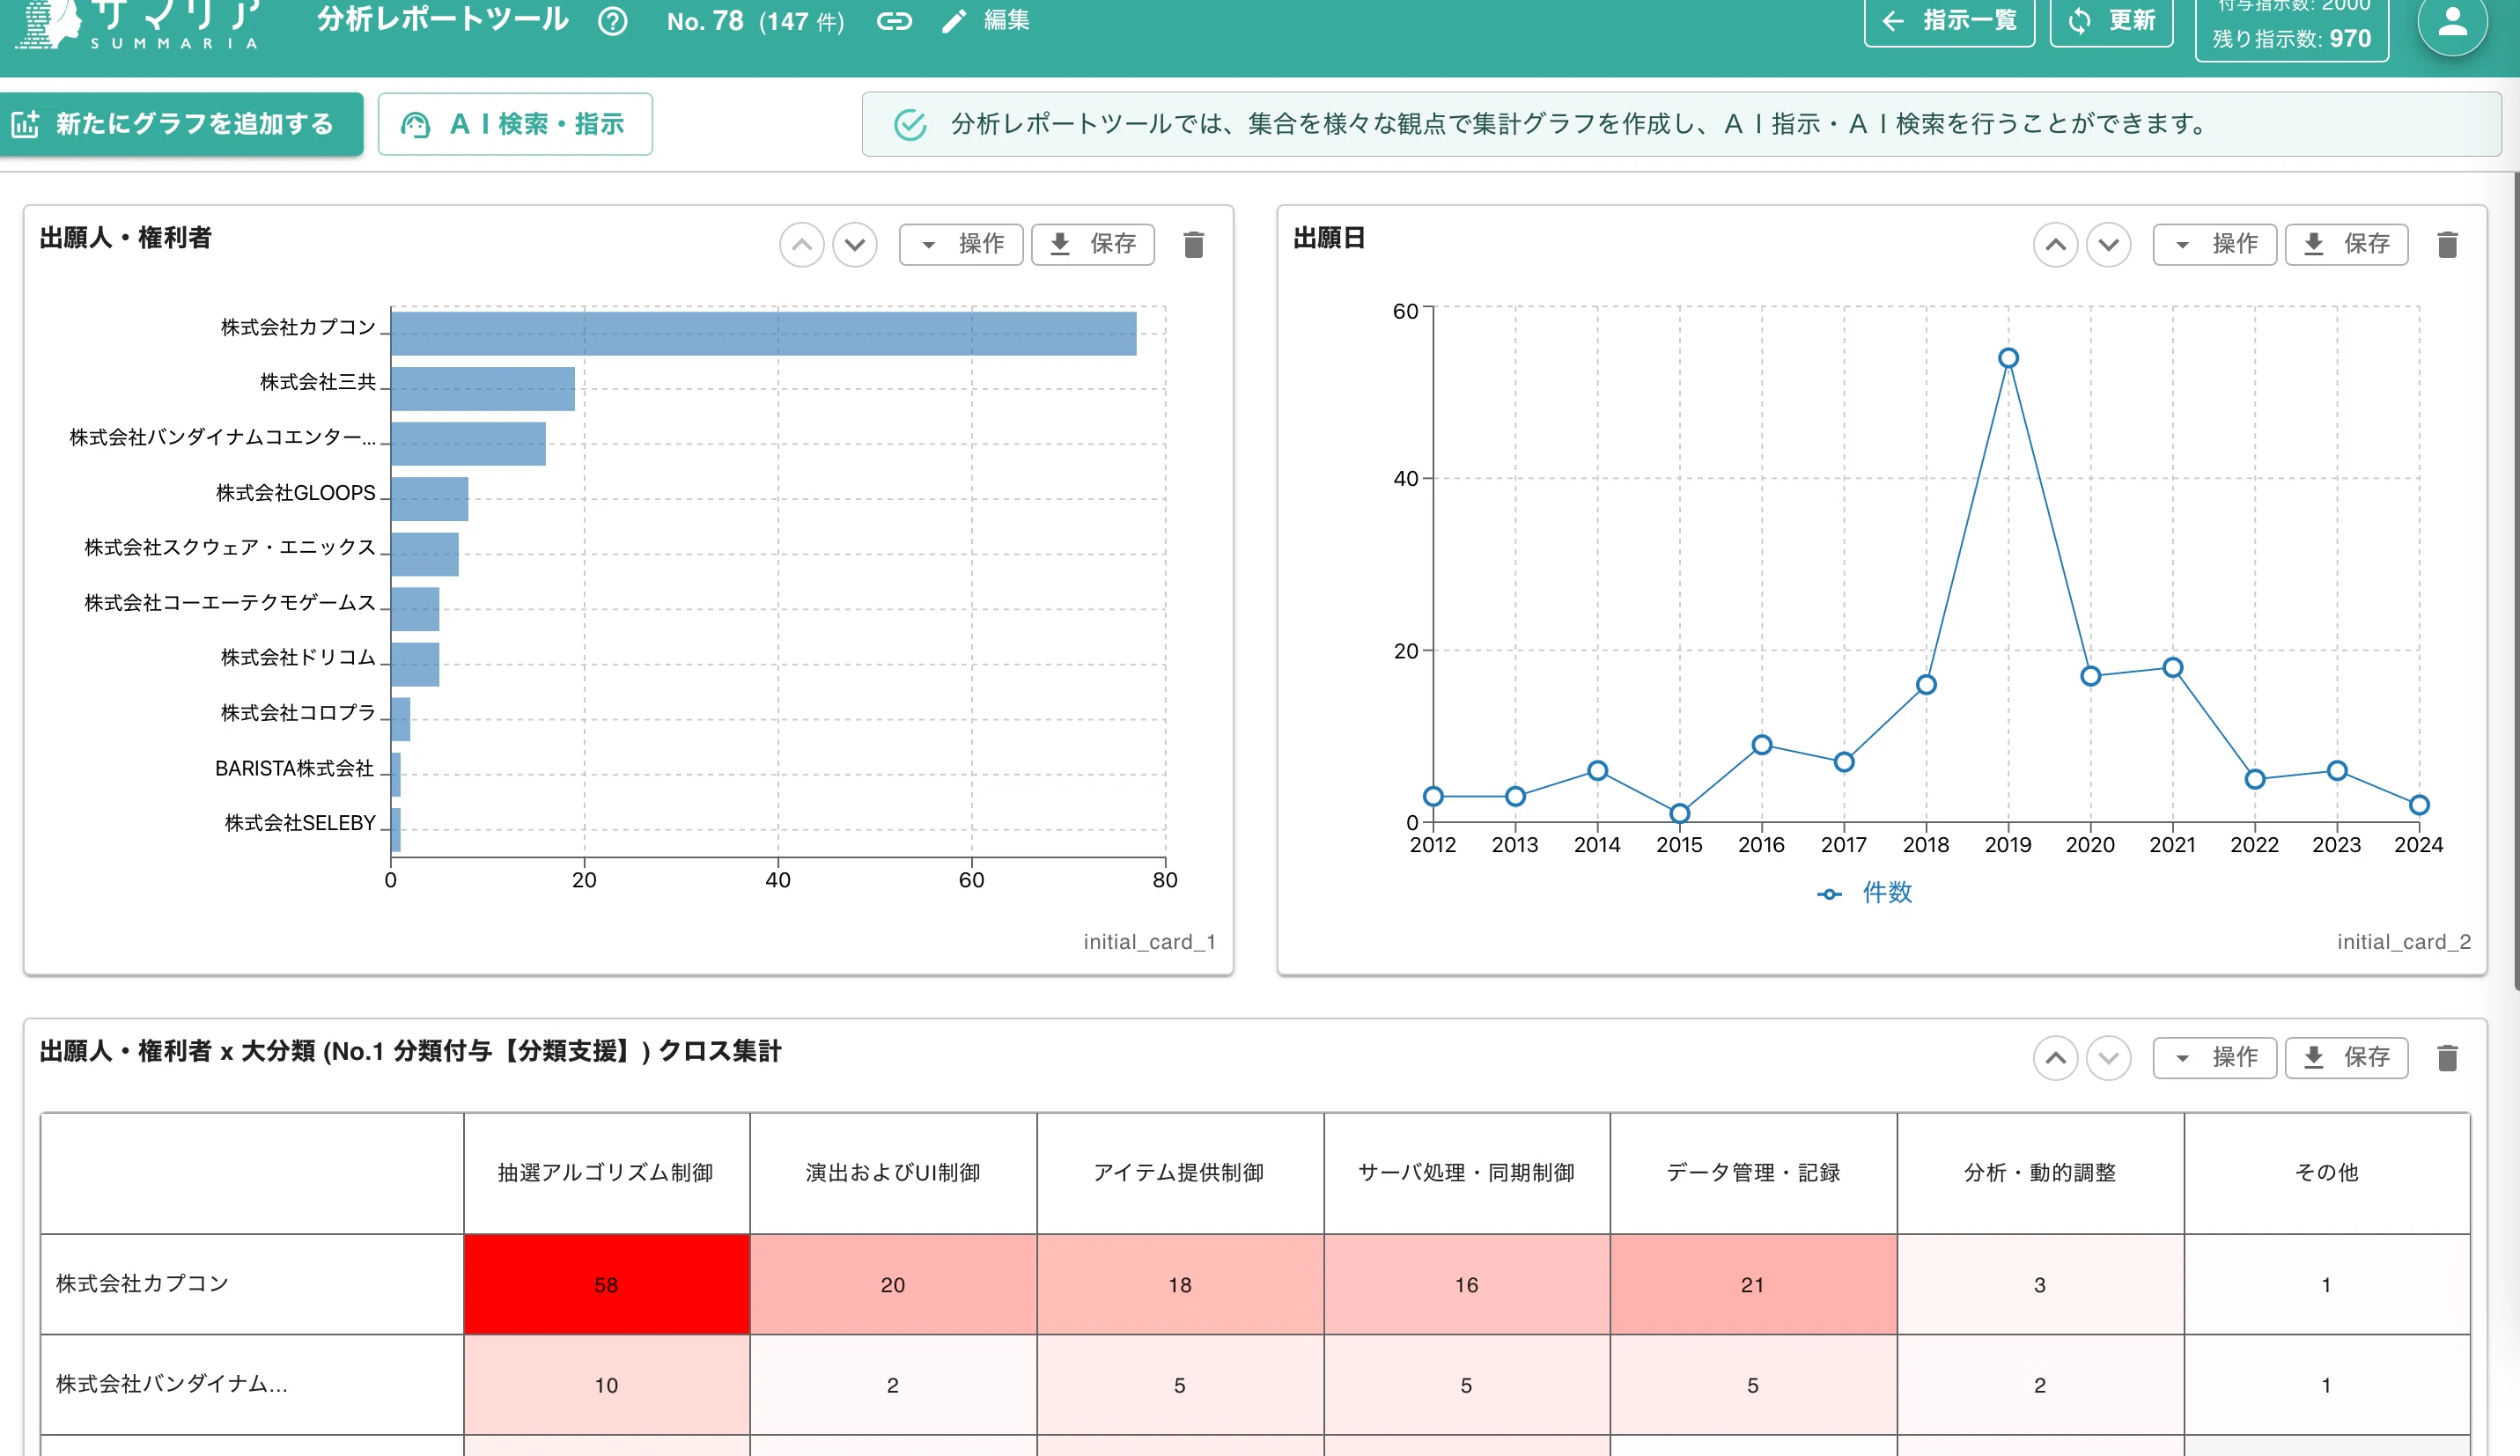Click カプコン cell with value 20
Screen dimensions: 2520x1456
[893, 1285]
